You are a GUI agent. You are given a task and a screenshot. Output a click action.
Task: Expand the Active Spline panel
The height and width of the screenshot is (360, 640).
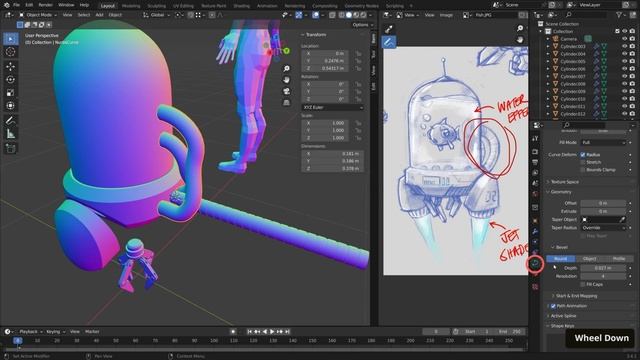563,316
